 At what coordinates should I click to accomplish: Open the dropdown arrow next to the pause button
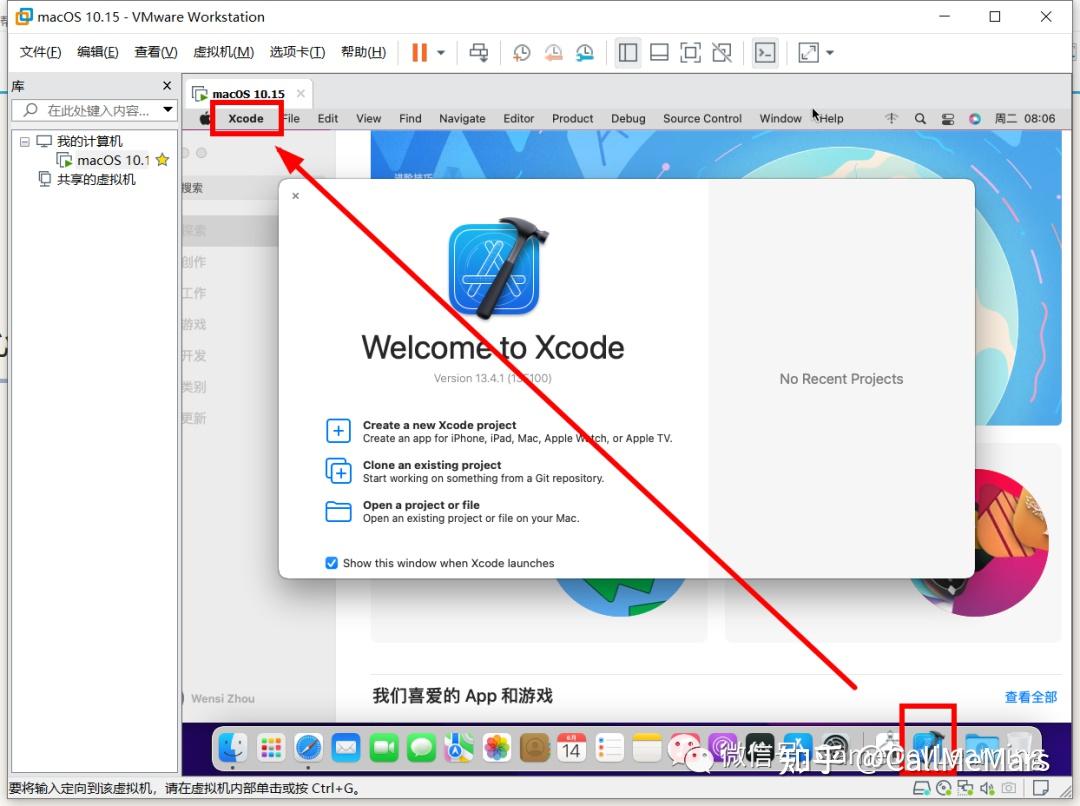click(441, 52)
